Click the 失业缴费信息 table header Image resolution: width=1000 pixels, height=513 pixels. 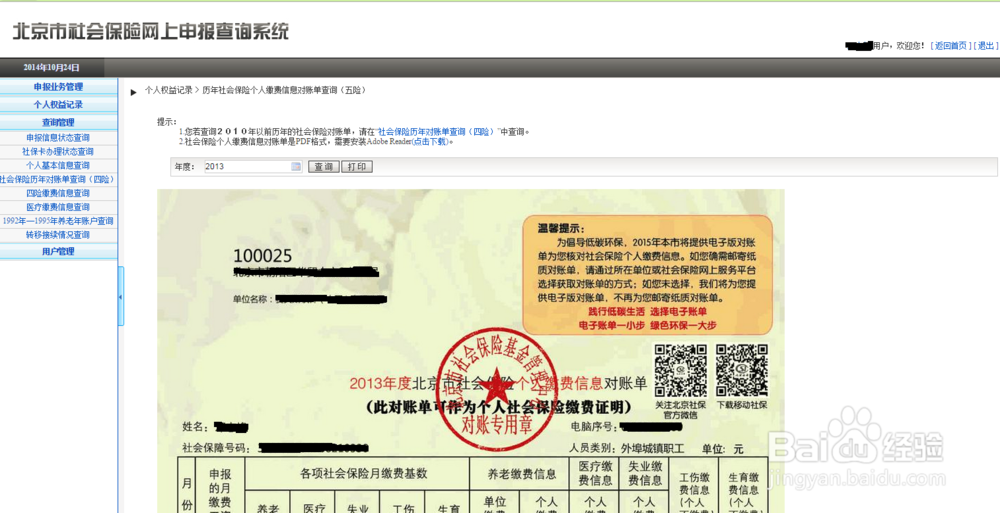(x=644, y=474)
